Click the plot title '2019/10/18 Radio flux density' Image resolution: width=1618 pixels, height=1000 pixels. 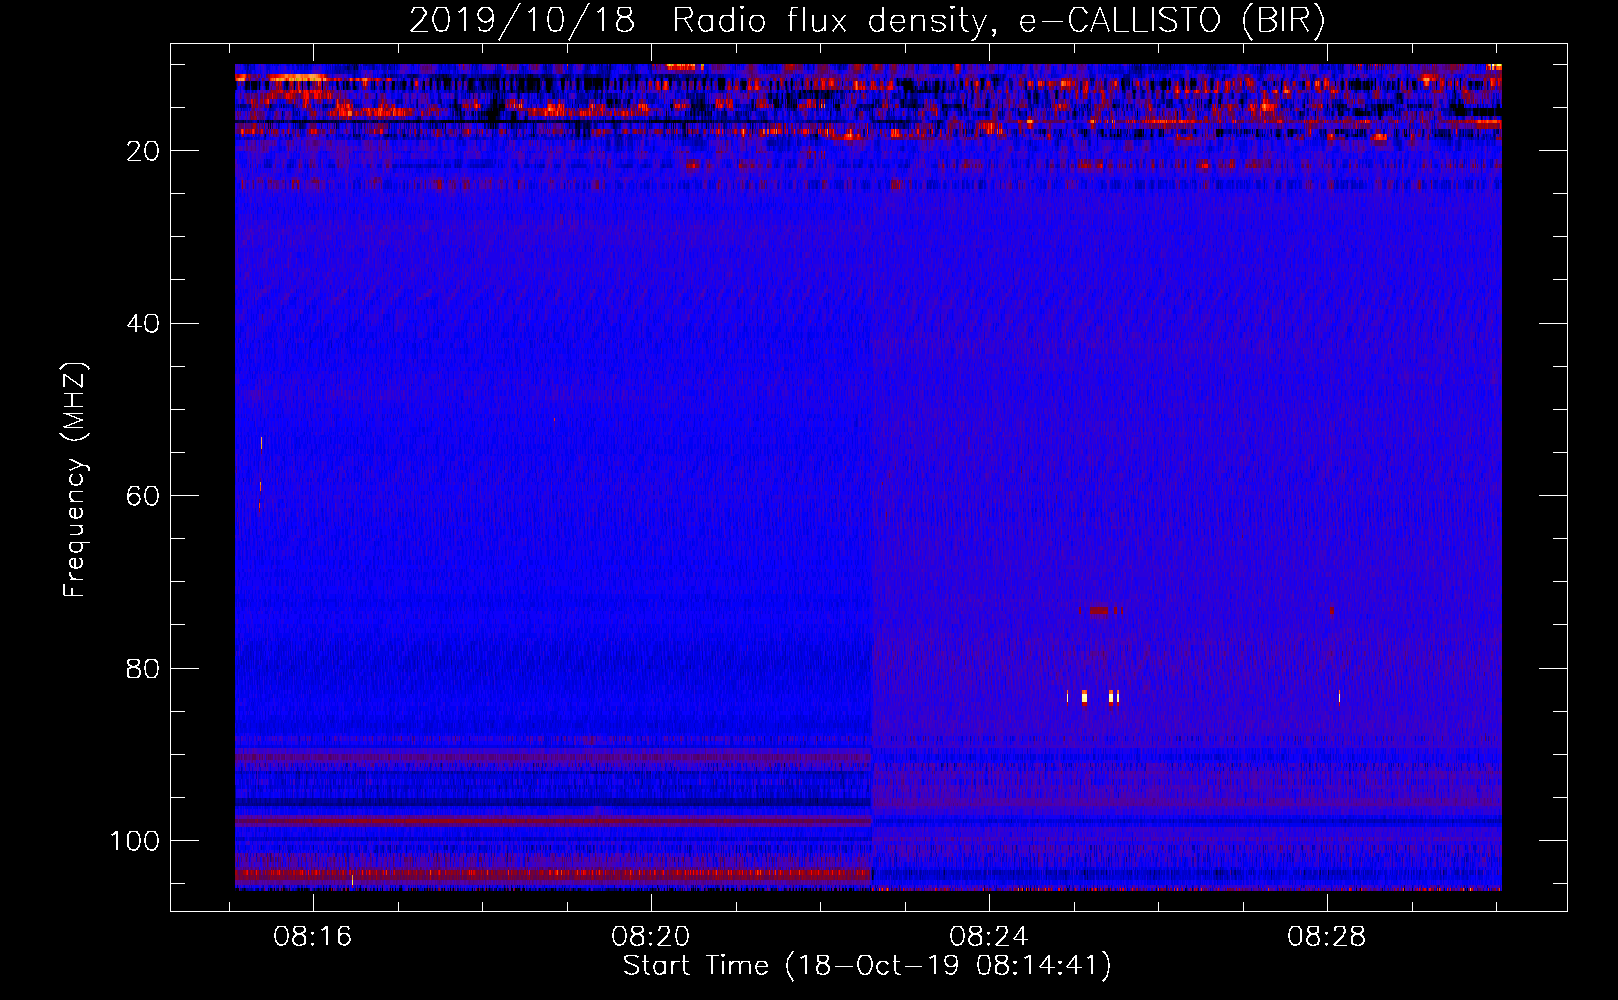867,21
